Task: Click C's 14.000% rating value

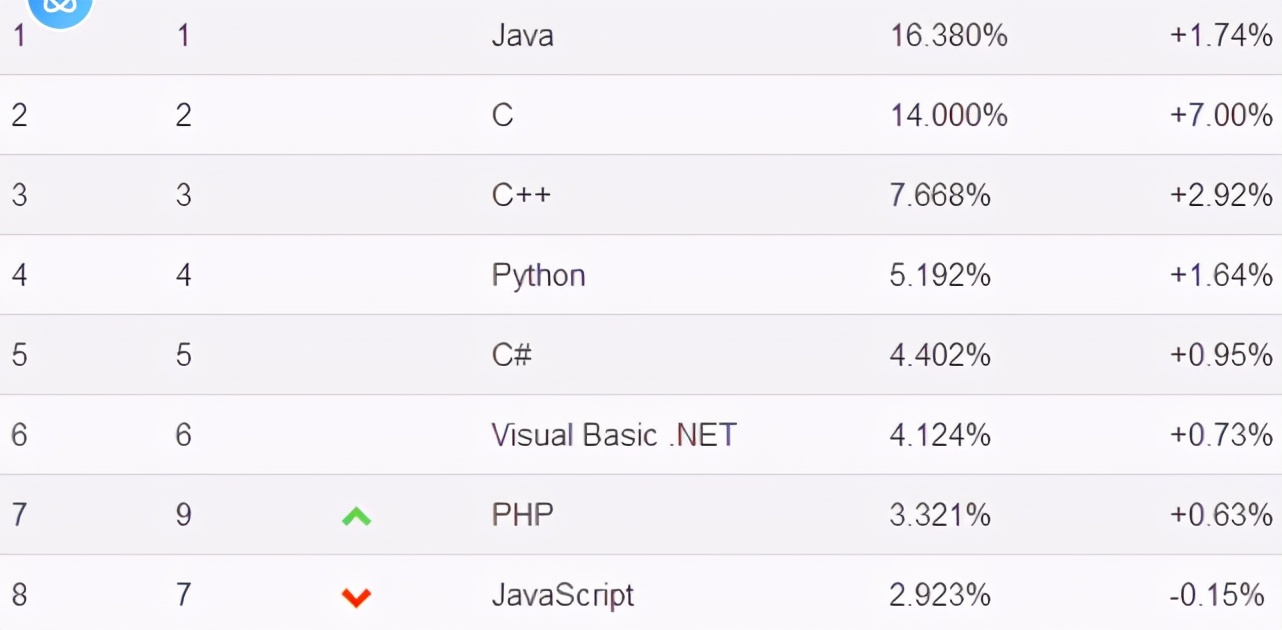Action: tap(948, 116)
